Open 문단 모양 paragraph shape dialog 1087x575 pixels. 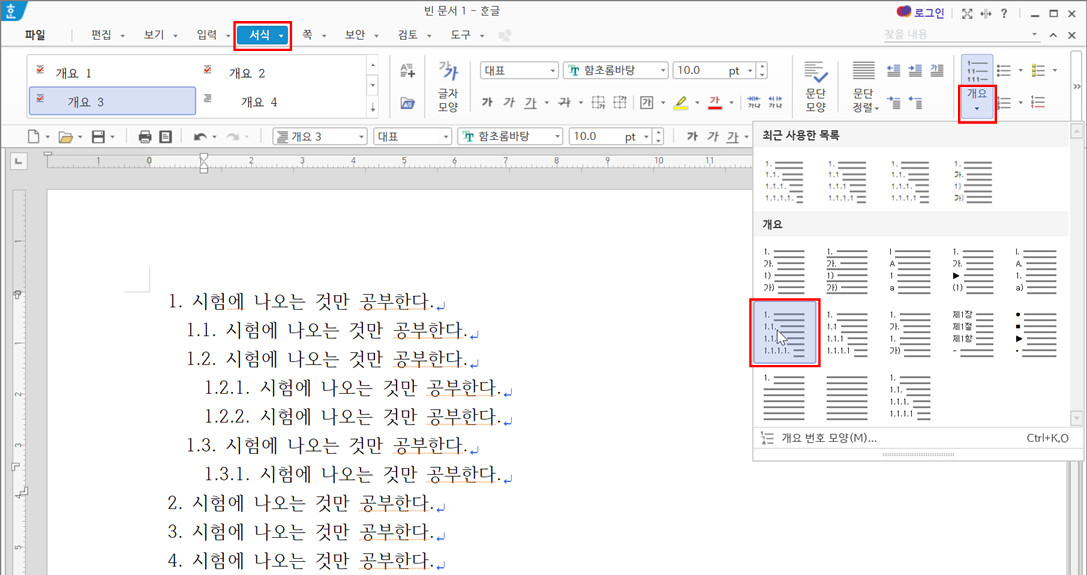[815, 86]
